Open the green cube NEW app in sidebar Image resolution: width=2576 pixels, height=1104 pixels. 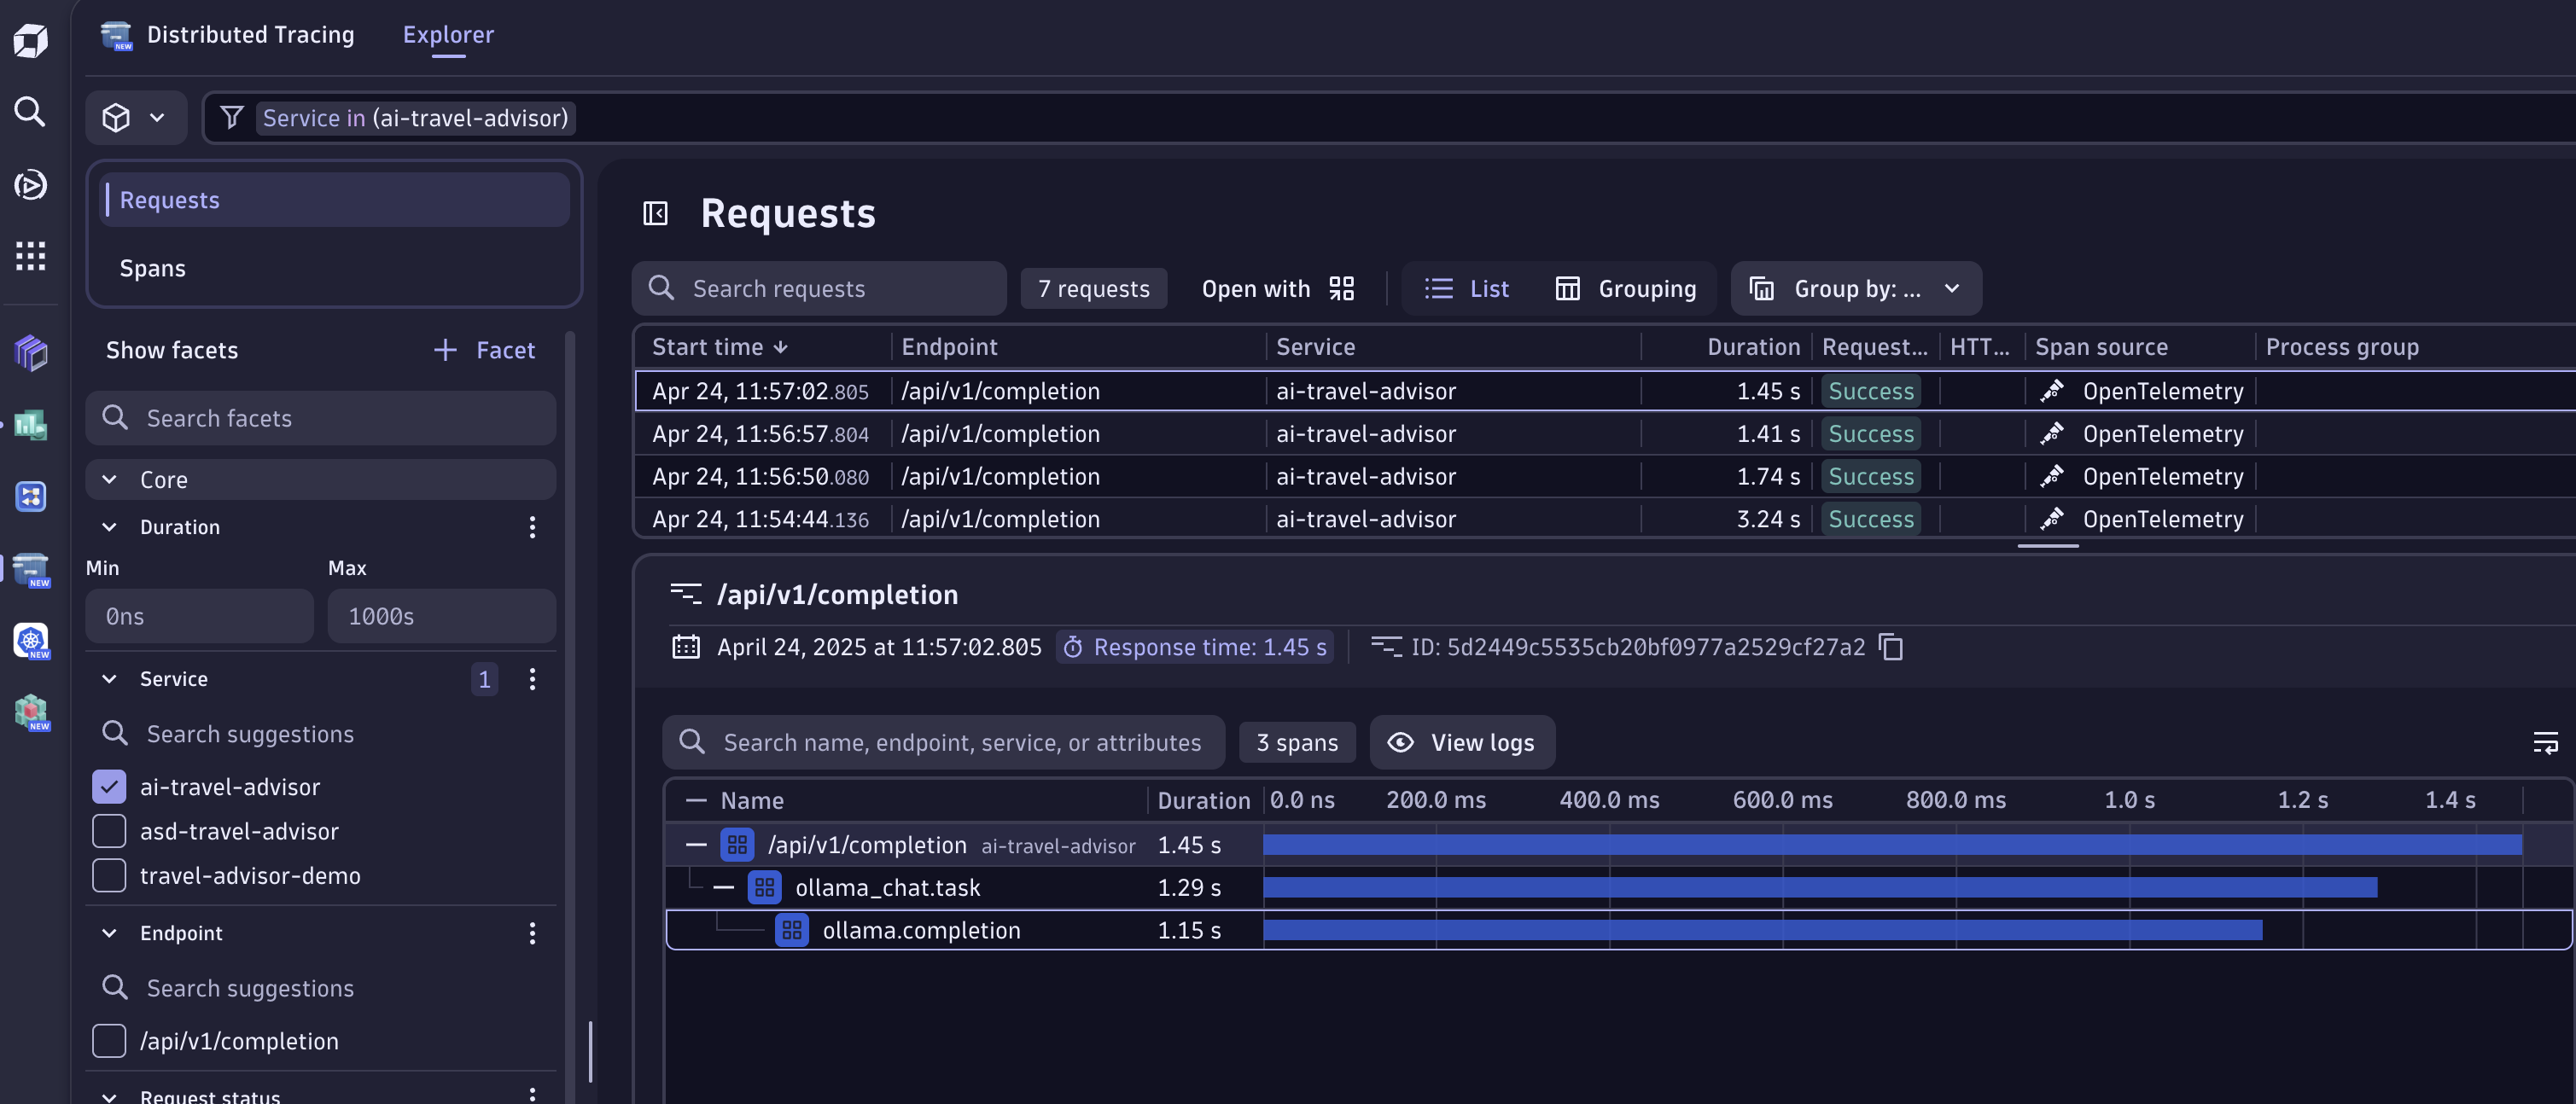[31, 712]
